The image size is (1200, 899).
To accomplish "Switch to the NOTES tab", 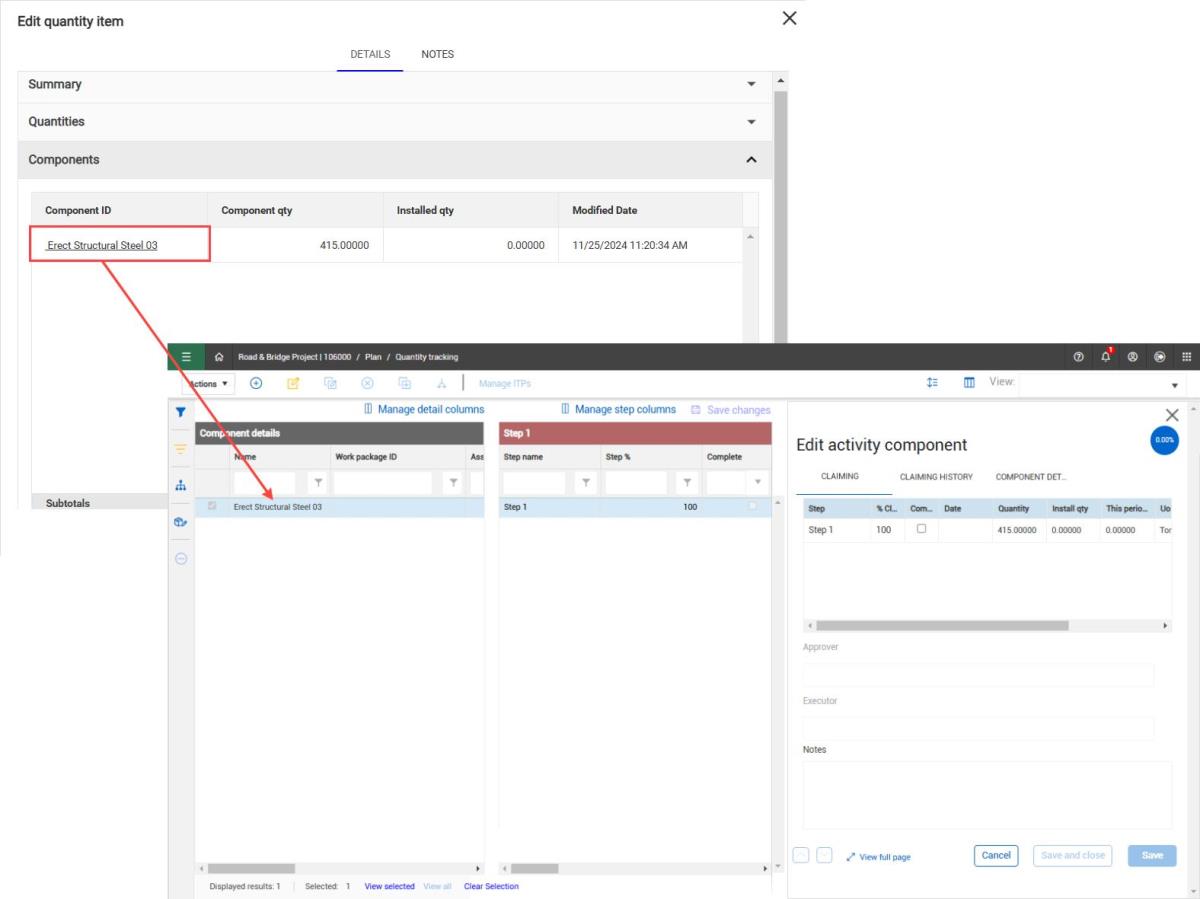I will 437,54.
